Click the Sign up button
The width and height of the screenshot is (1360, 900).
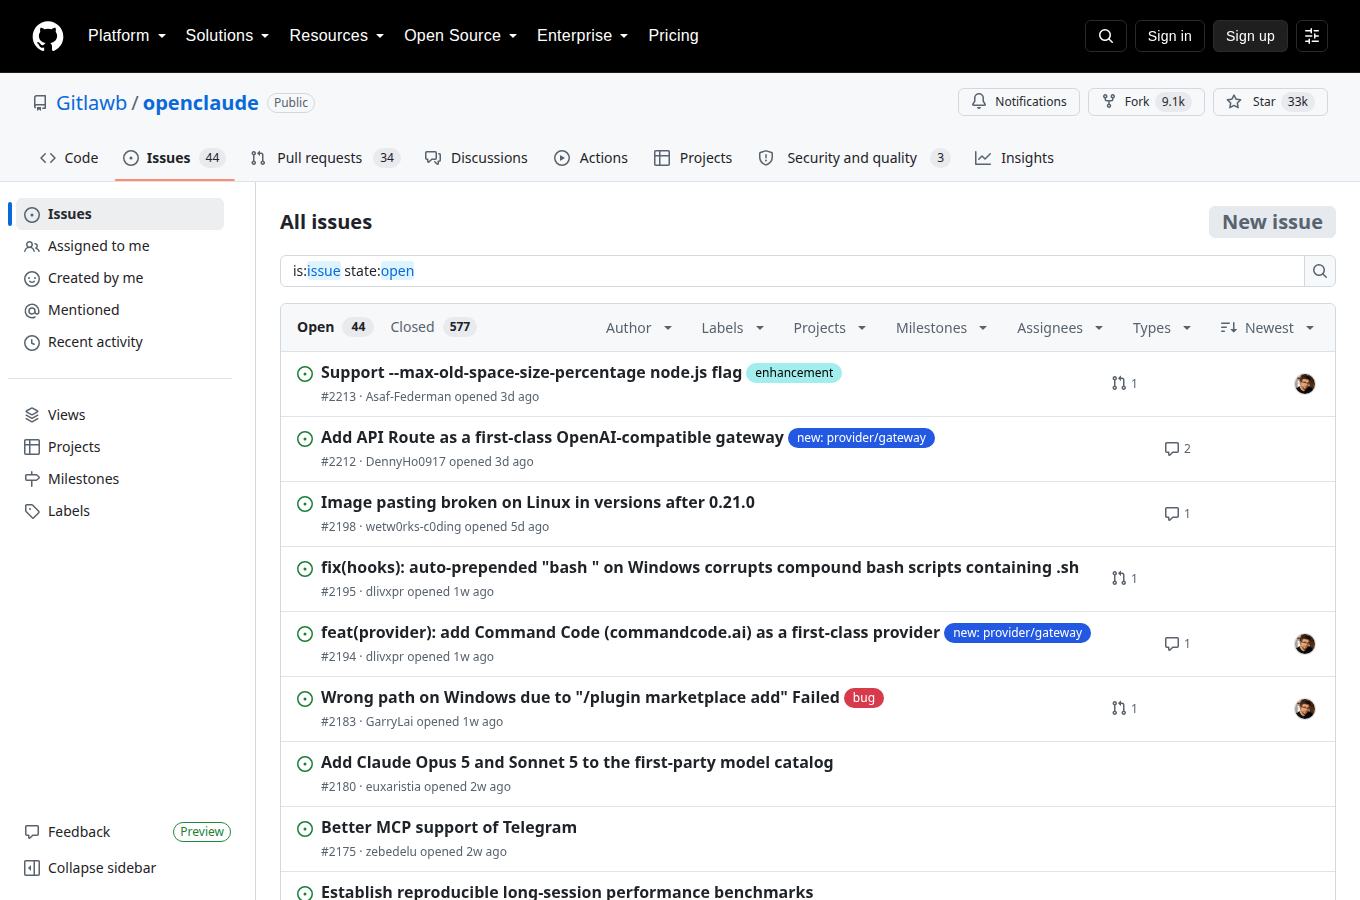pyautogui.click(x=1250, y=36)
